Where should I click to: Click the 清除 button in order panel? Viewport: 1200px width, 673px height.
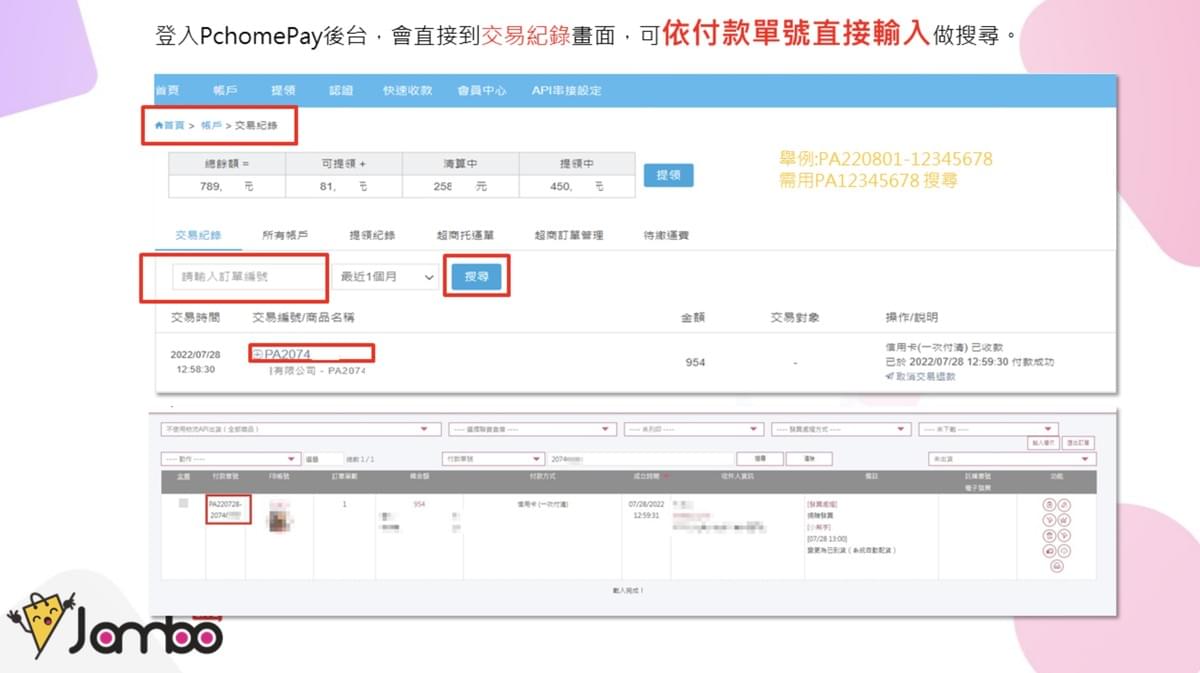pyautogui.click(x=809, y=459)
